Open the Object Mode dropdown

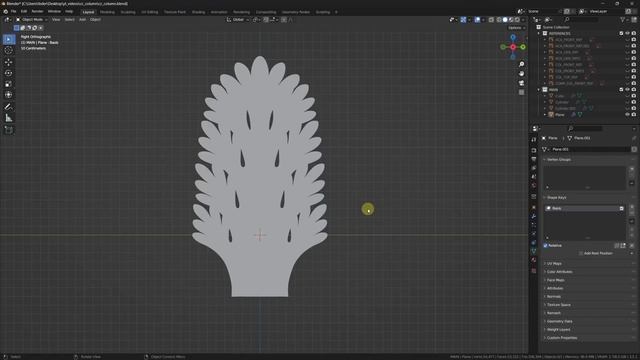(x=32, y=20)
